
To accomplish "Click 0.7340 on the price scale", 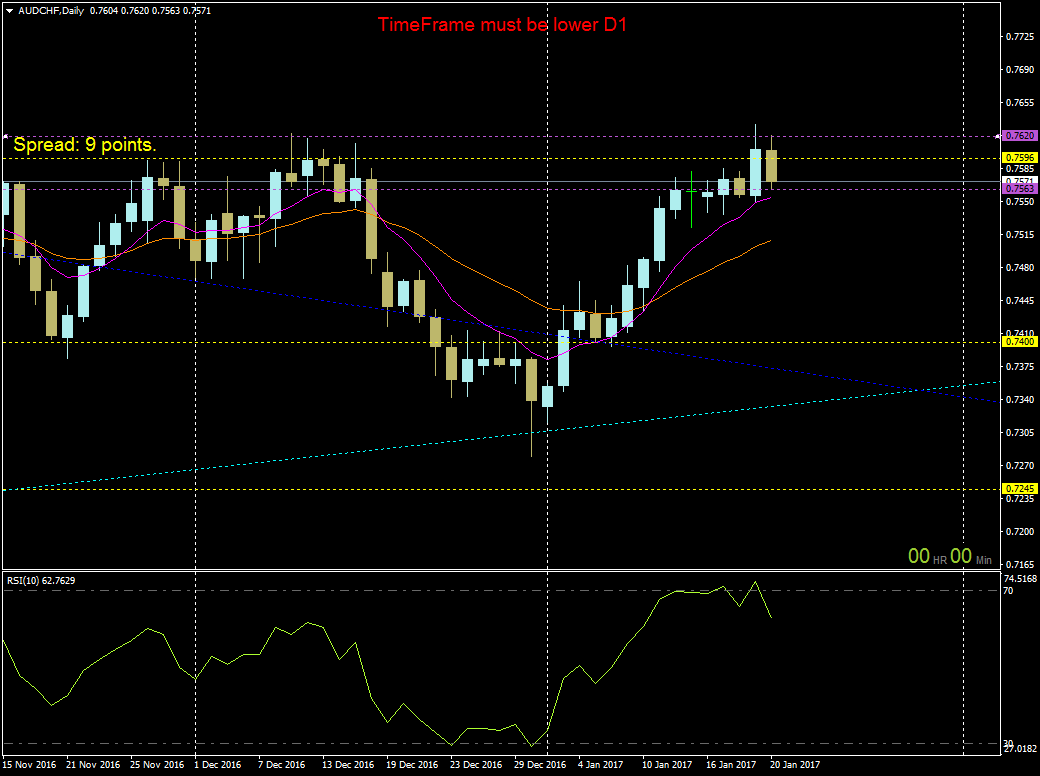I will pos(1020,400).
